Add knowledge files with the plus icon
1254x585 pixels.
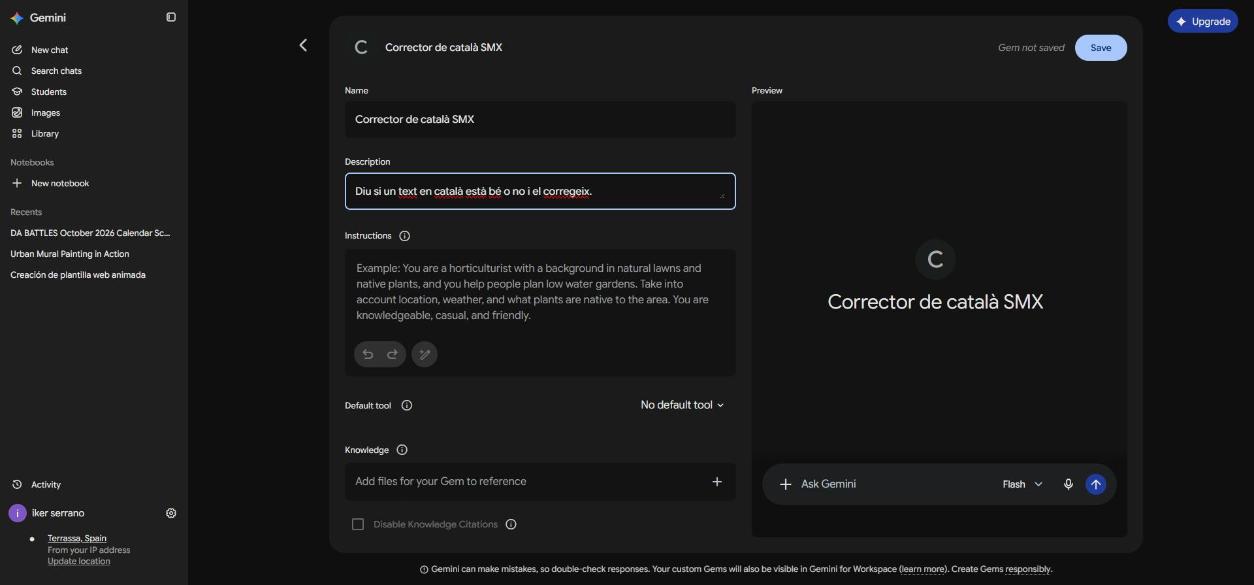pos(717,481)
